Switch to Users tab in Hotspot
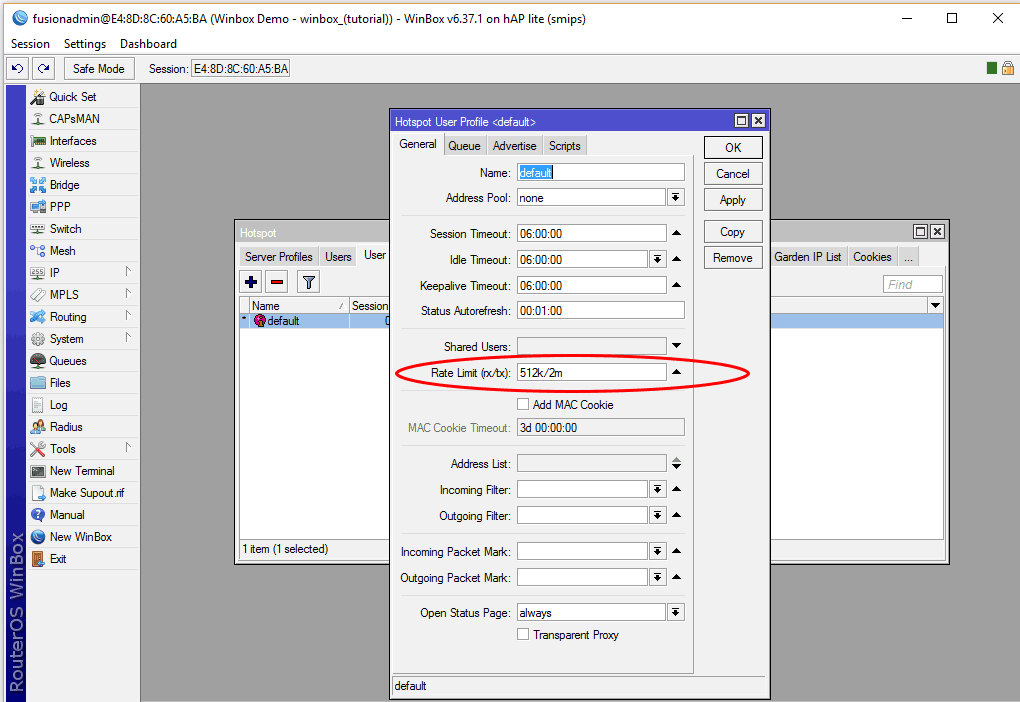 point(338,256)
